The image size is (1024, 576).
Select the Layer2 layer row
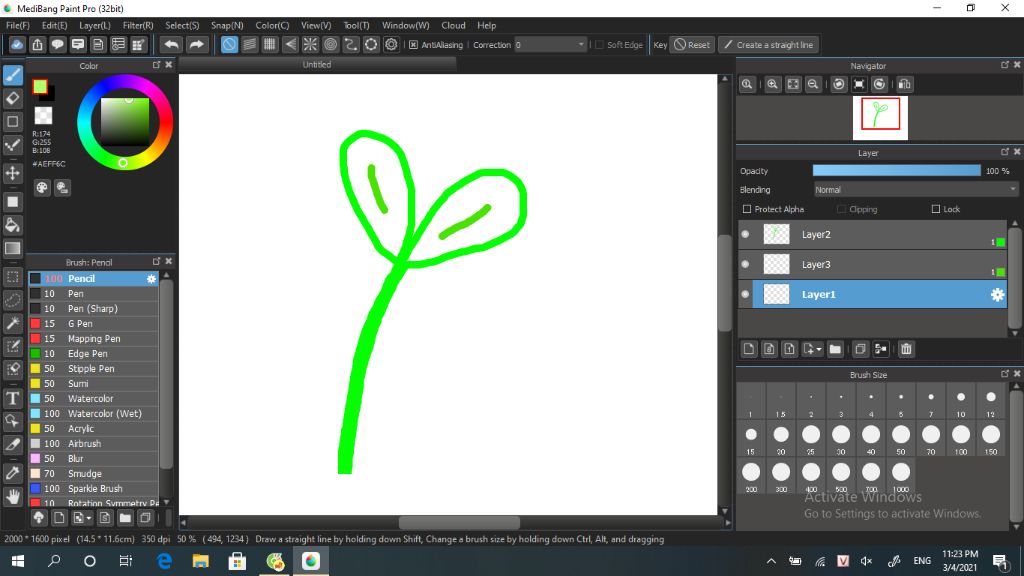click(x=872, y=234)
